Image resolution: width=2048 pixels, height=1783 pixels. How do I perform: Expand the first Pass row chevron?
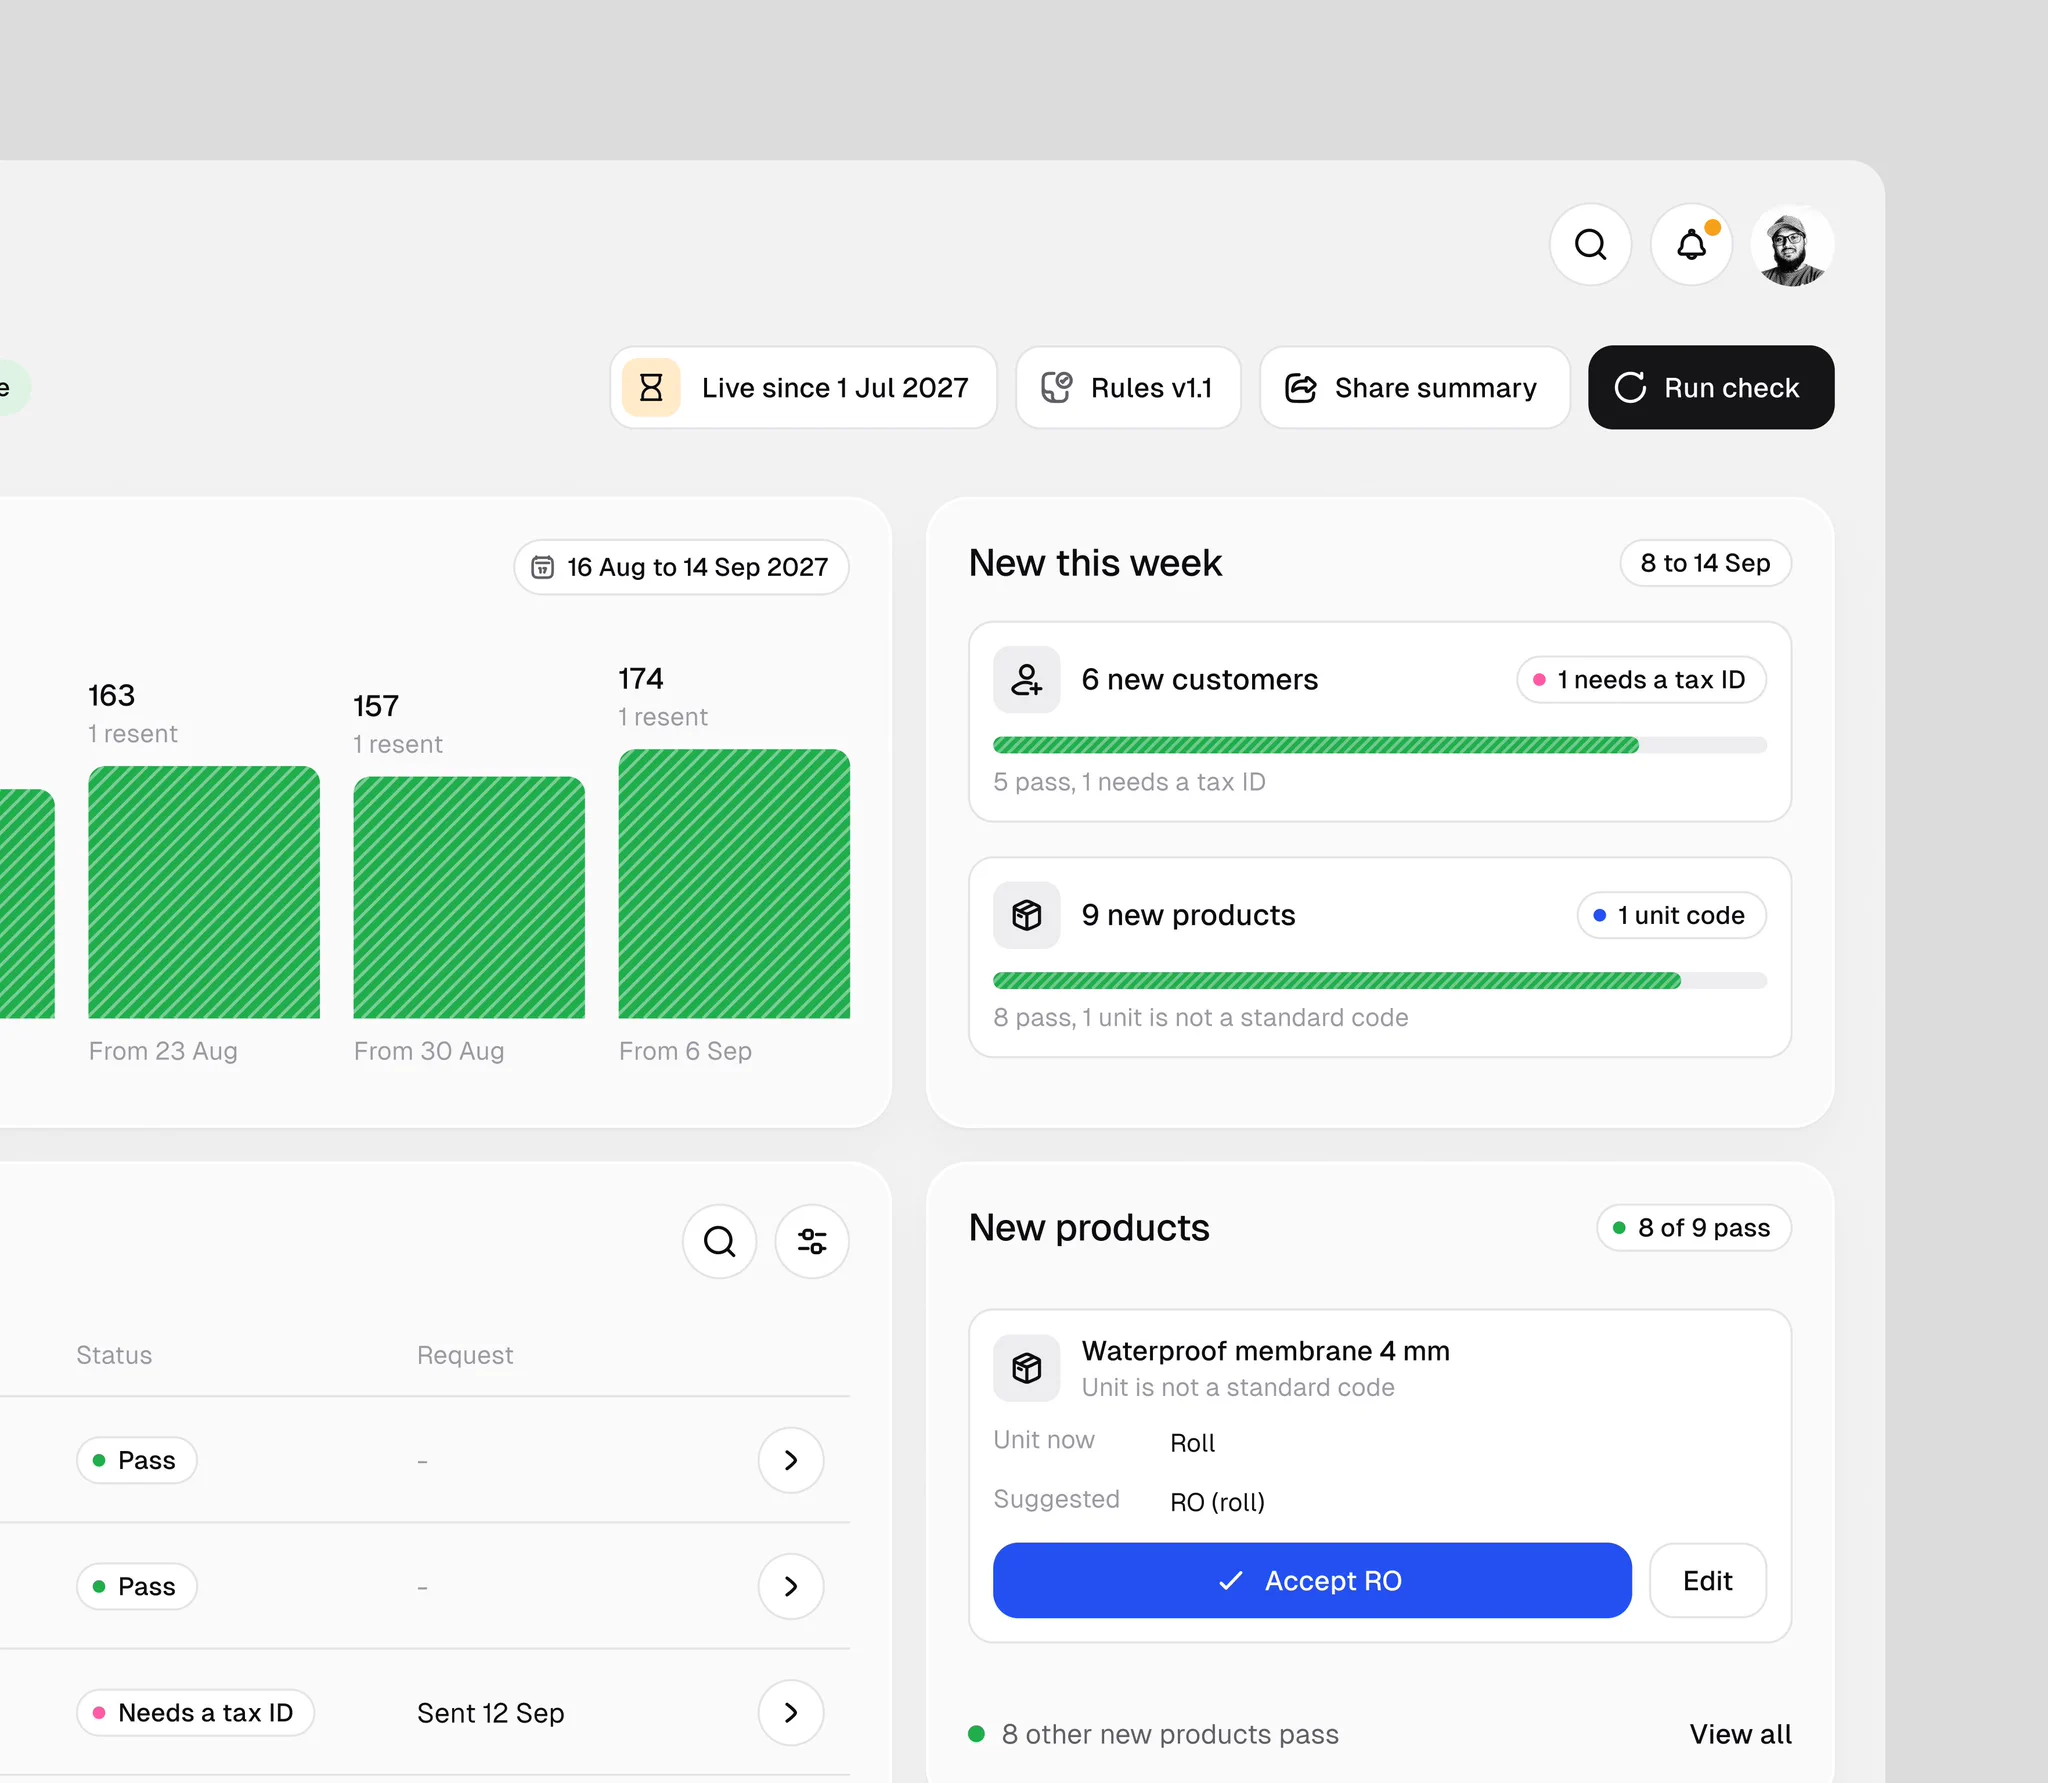[x=791, y=1460]
